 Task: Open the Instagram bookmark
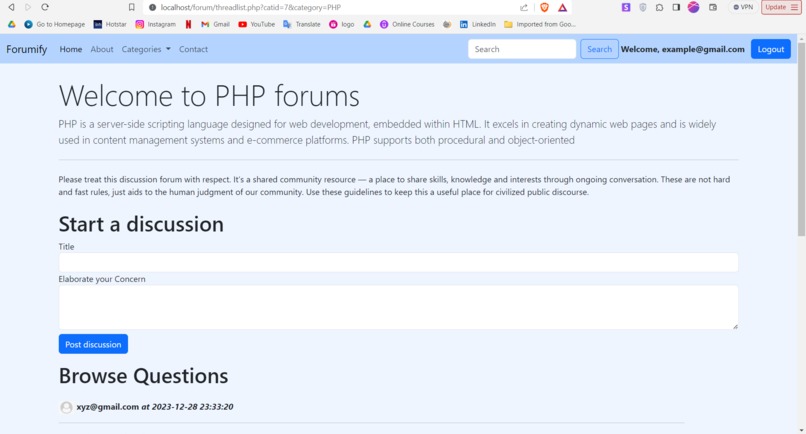[155, 24]
